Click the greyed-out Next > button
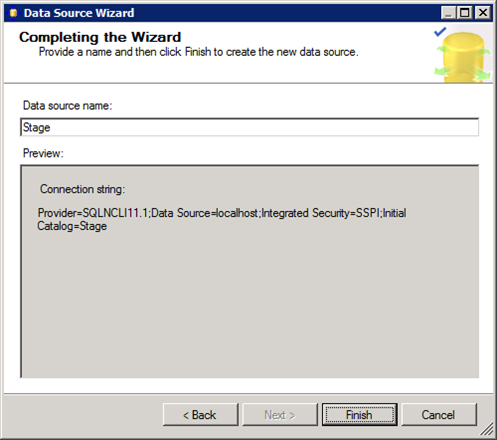 280,415
